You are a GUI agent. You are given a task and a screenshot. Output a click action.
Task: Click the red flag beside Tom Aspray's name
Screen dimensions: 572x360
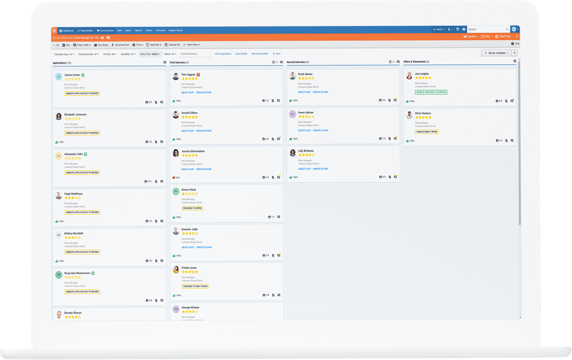tap(198, 75)
